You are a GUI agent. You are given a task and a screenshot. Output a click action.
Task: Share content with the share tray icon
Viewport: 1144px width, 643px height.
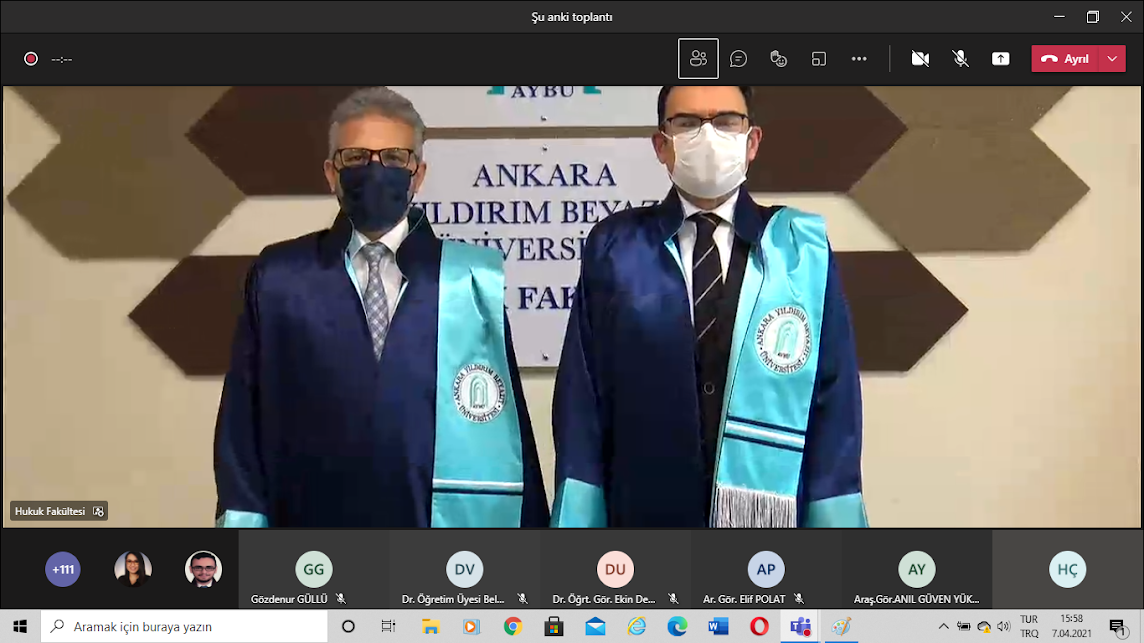pyautogui.click(x=1000, y=59)
